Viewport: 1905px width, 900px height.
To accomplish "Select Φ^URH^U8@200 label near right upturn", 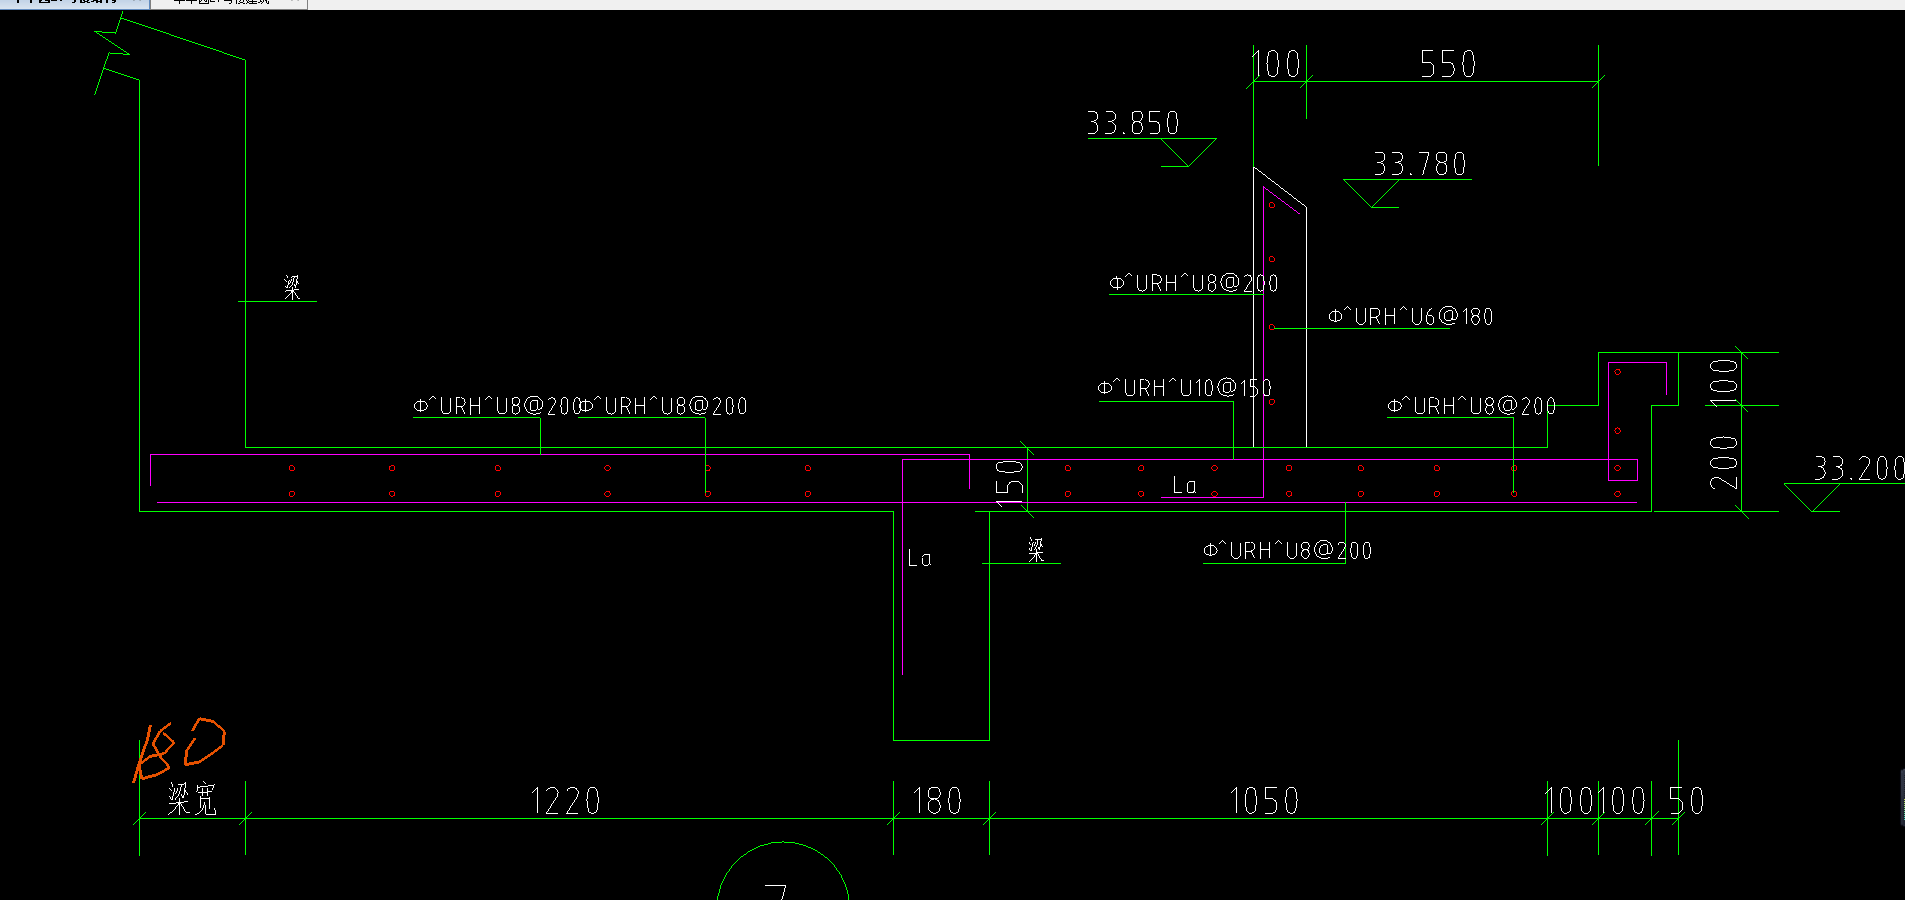I will [1471, 406].
